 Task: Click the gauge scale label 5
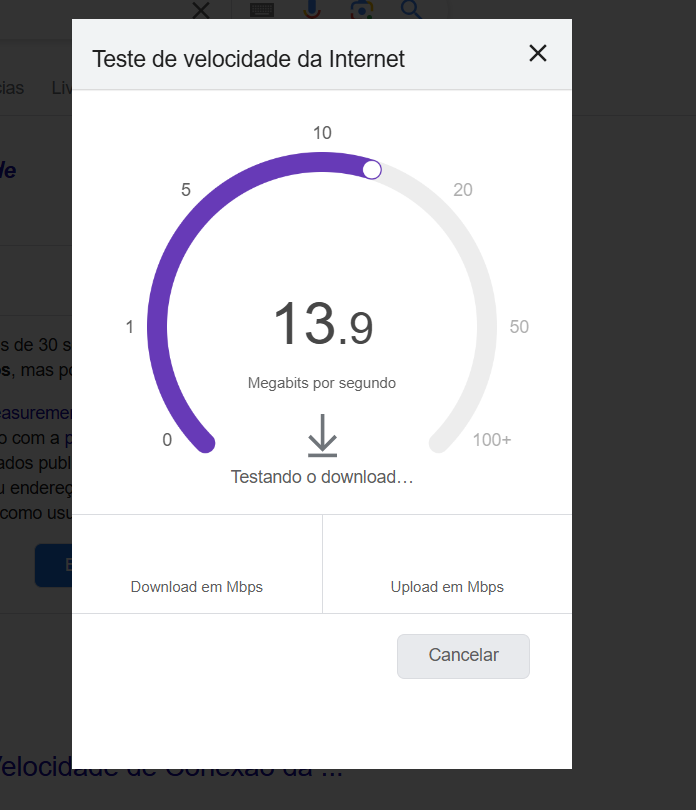click(186, 190)
